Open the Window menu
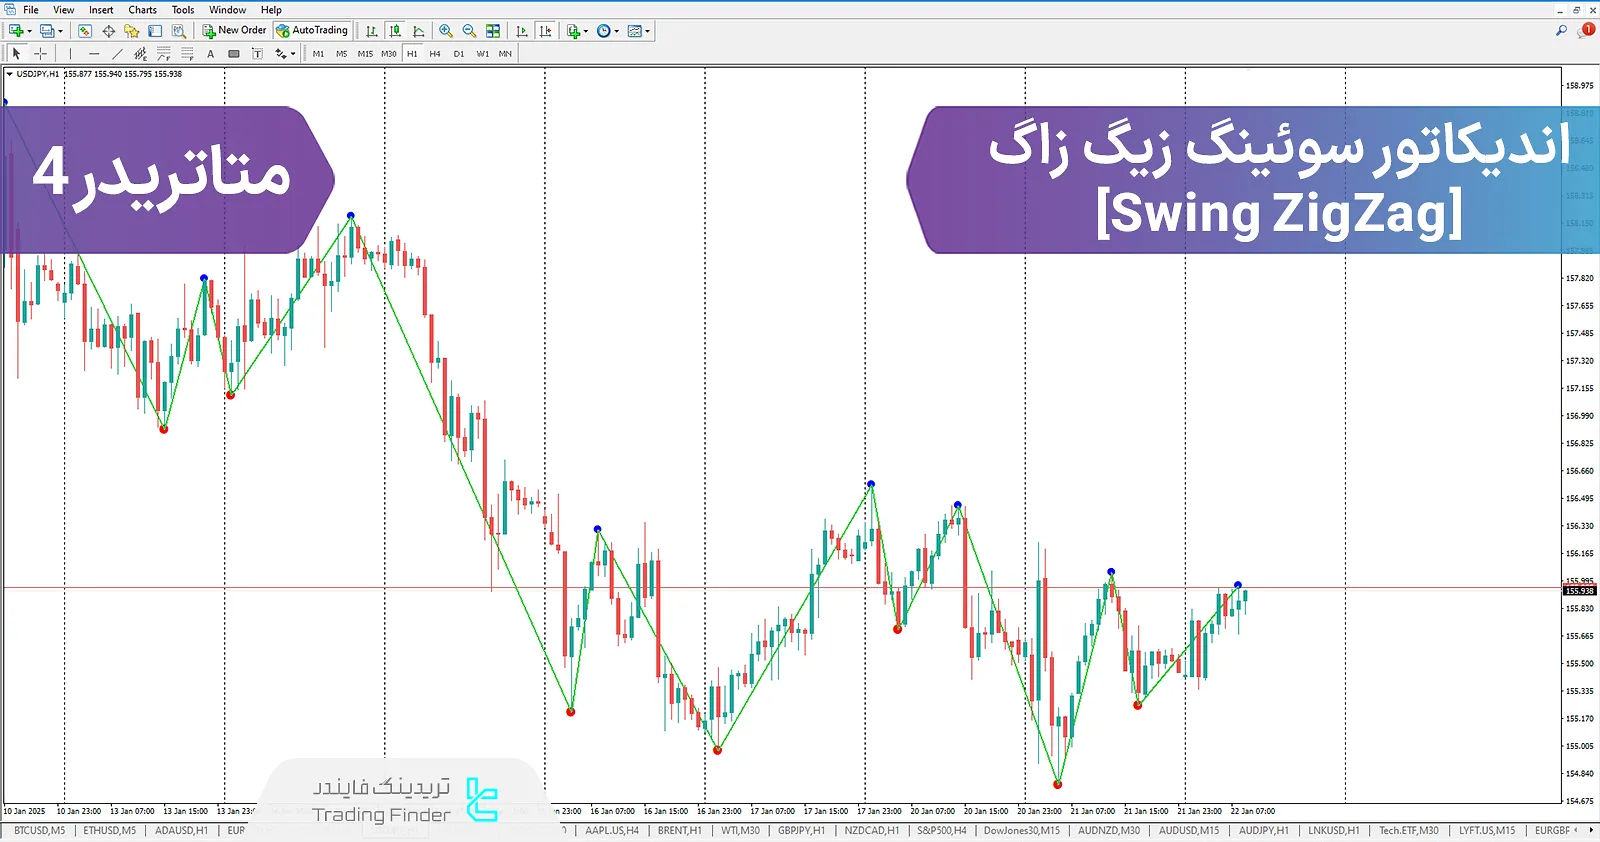Image resolution: width=1600 pixels, height=842 pixels. point(228,10)
